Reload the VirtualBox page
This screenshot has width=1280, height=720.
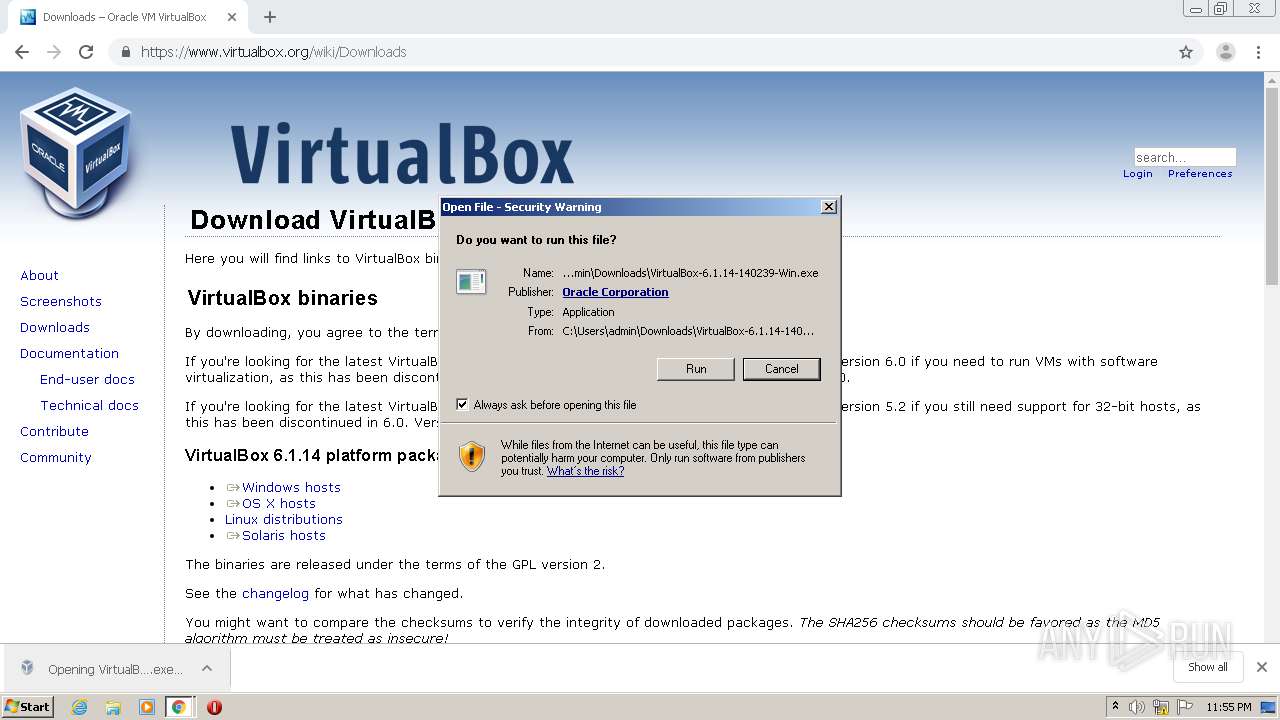(x=86, y=52)
